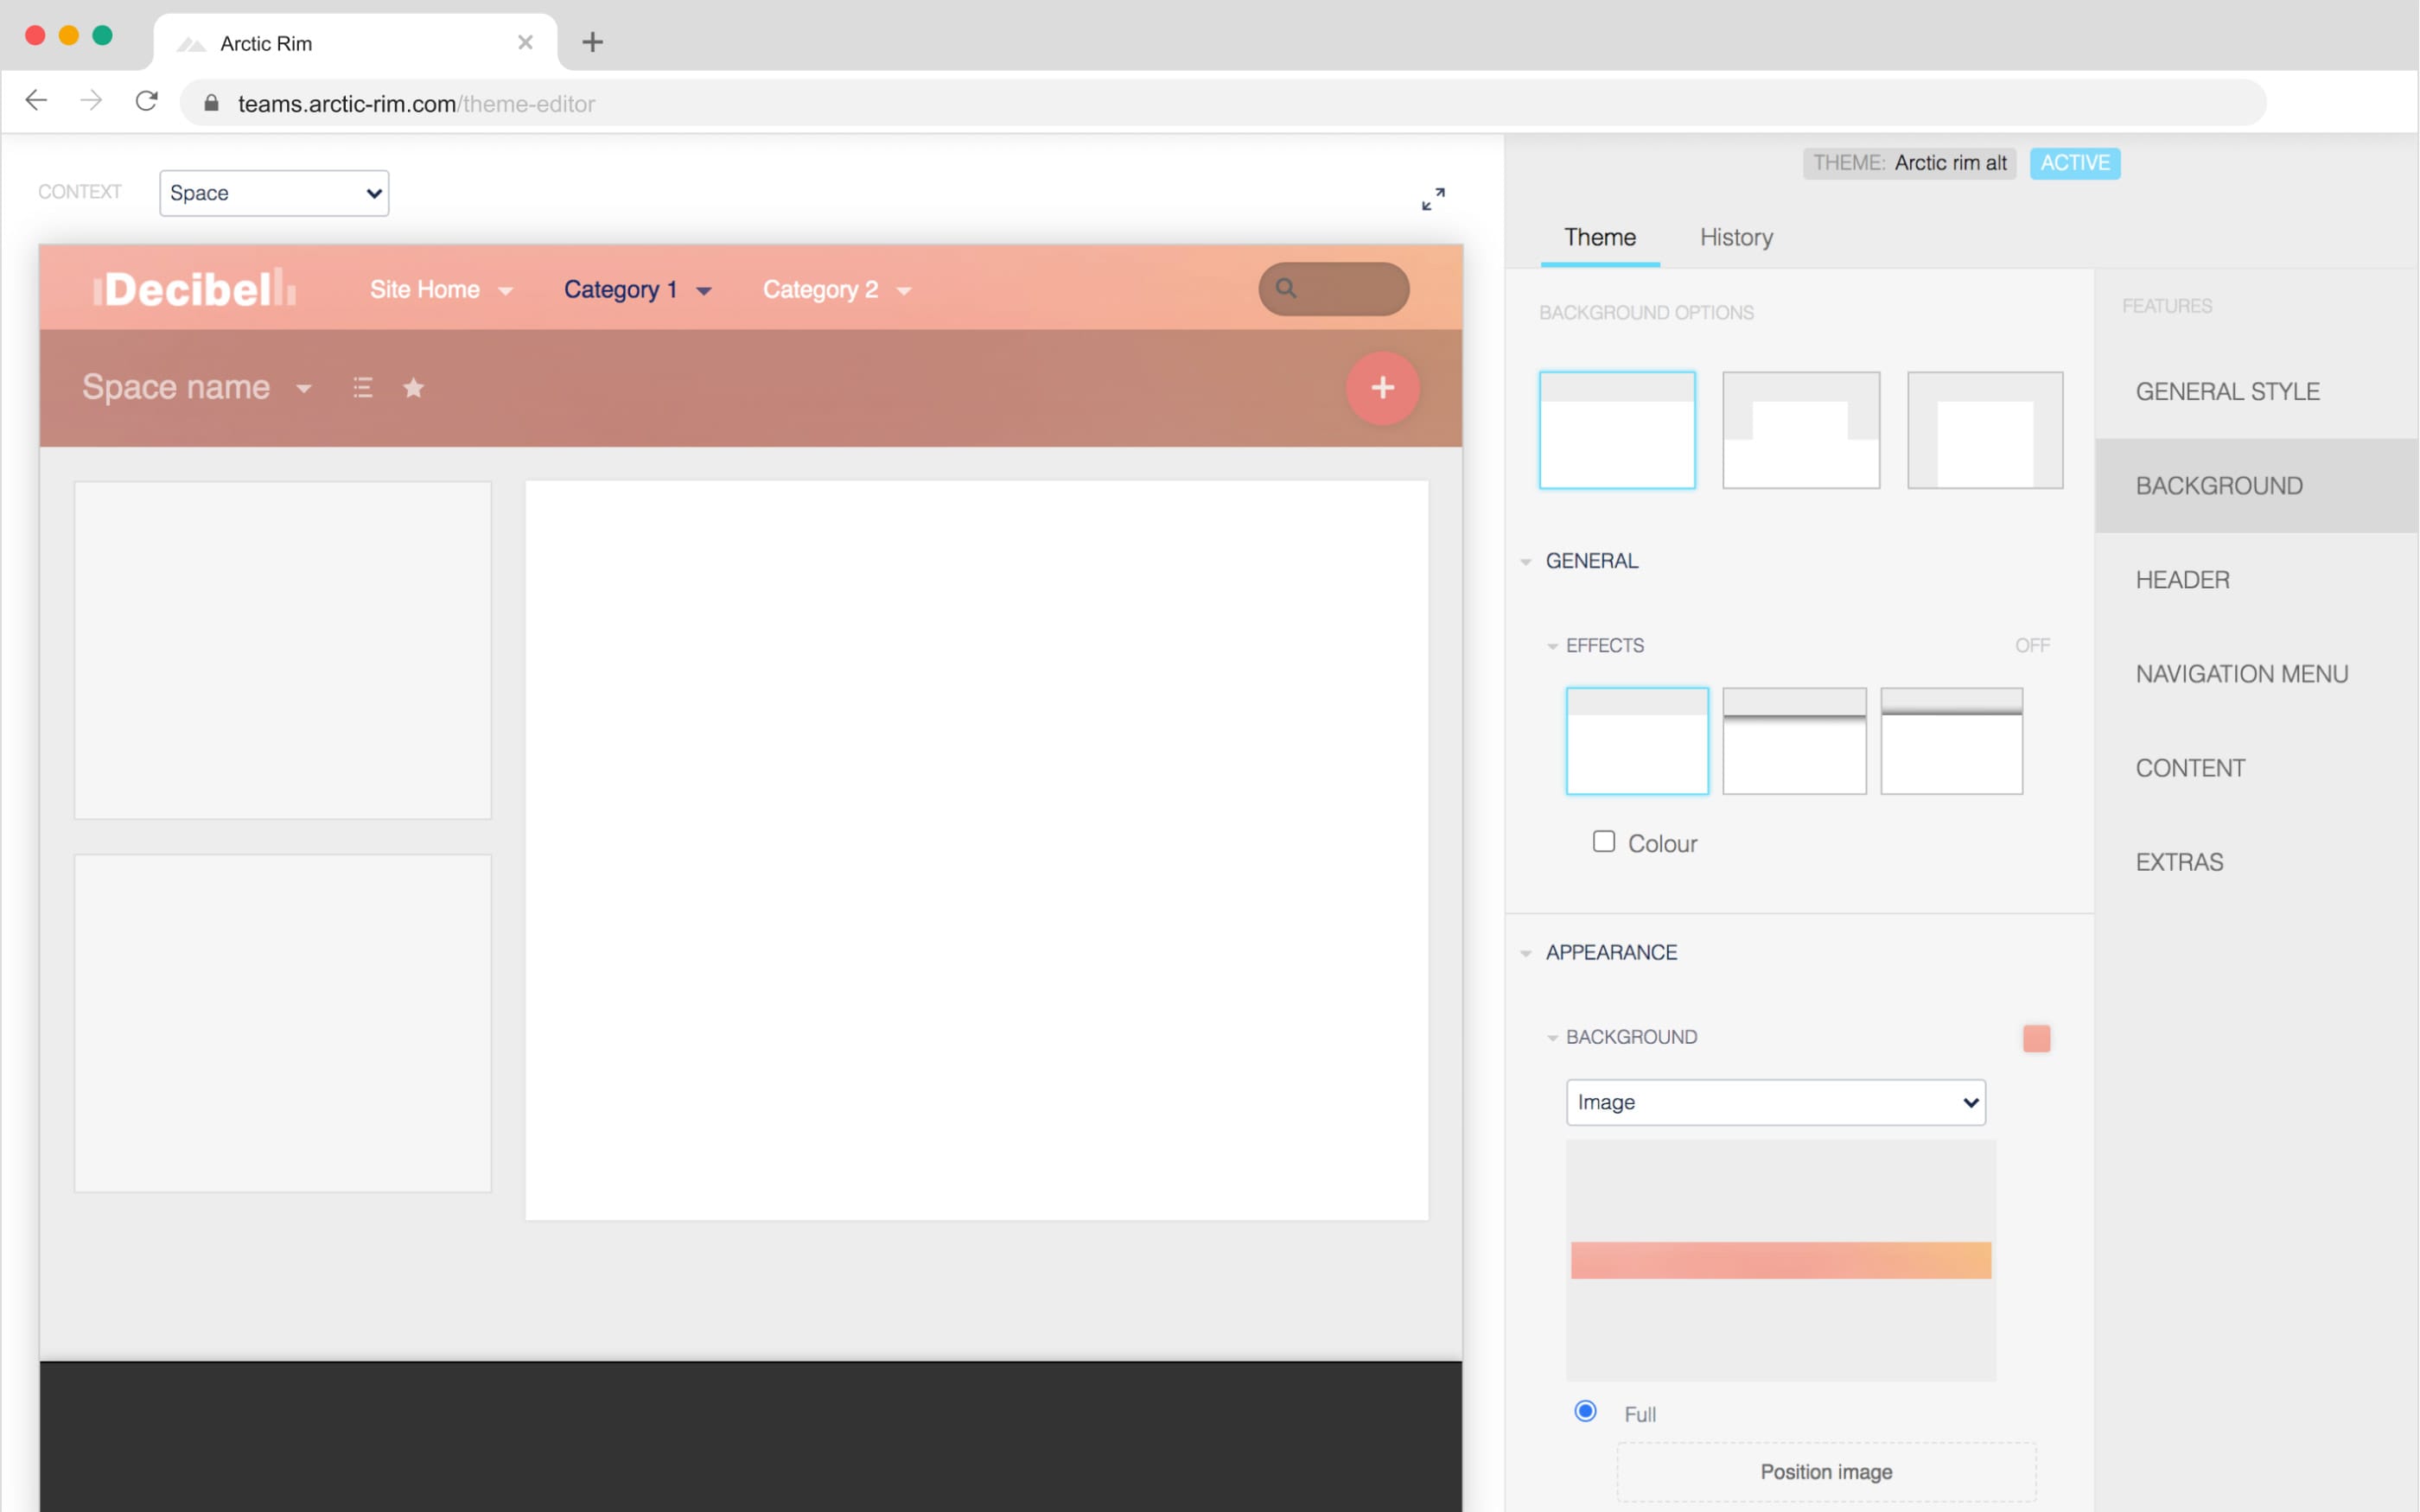Image resolution: width=2420 pixels, height=1512 pixels.
Task: Click the background colour swatch
Action: (2036, 1038)
